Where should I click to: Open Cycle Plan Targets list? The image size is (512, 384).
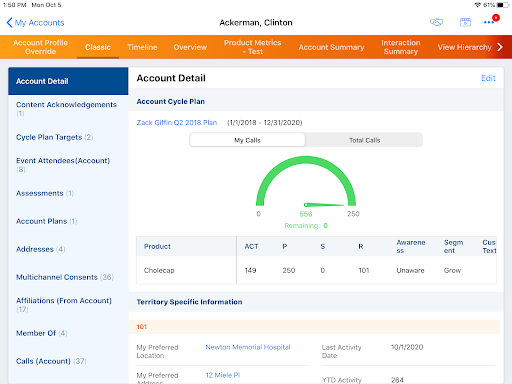[x=68, y=137]
